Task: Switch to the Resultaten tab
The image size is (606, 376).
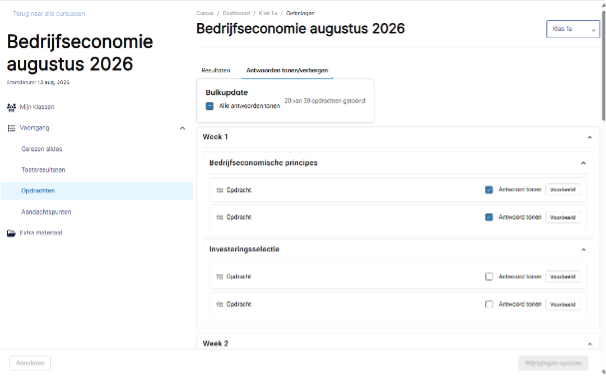Action: [x=216, y=70]
